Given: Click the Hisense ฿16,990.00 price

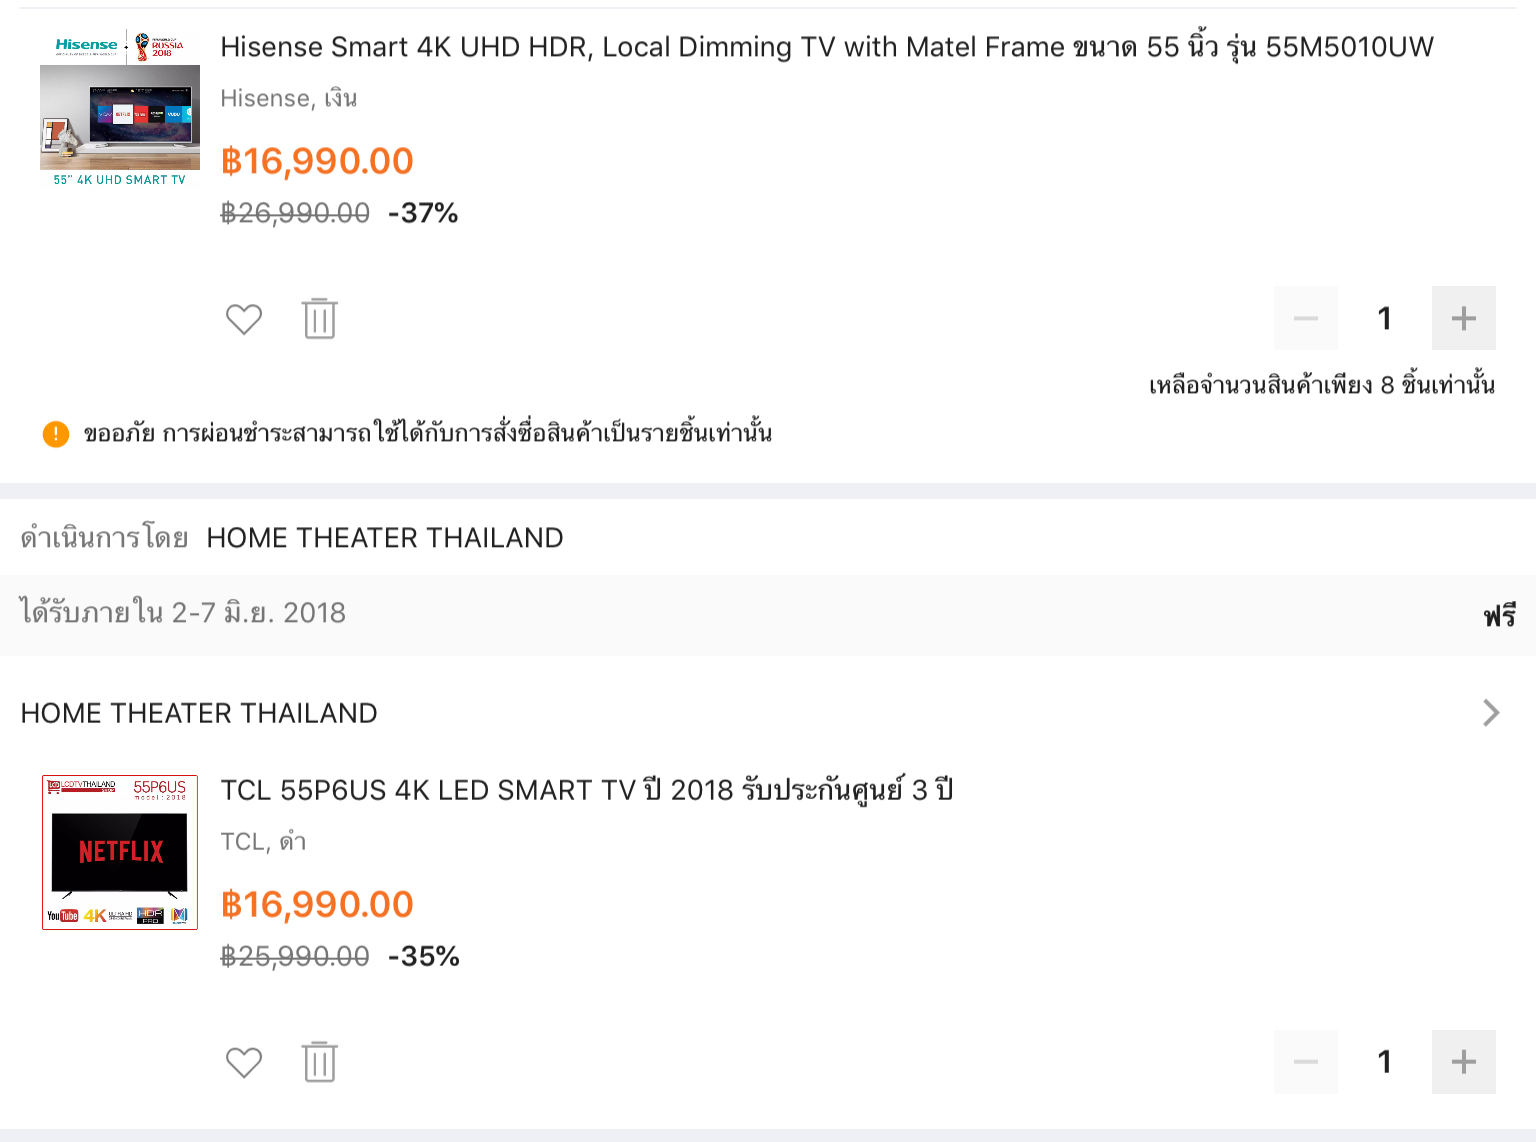Looking at the screenshot, I should pos(317,161).
